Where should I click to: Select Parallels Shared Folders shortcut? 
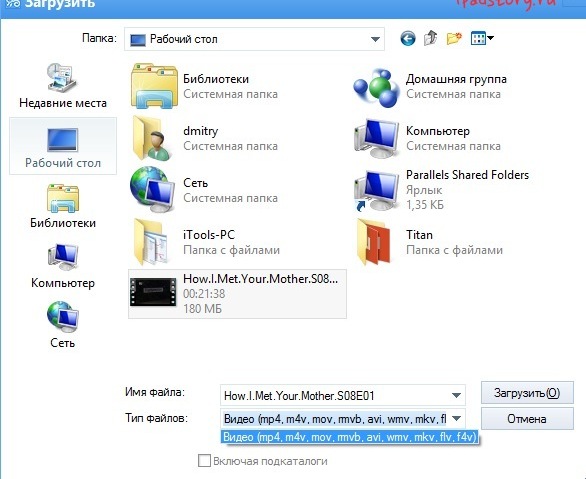click(x=441, y=190)
